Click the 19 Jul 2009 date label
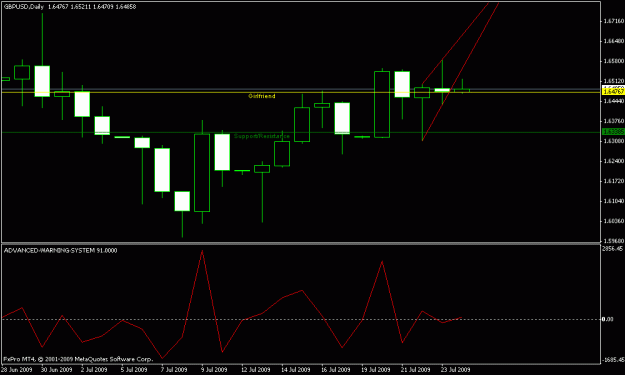This screenshot has width=625, height=375. click(375, 369)
